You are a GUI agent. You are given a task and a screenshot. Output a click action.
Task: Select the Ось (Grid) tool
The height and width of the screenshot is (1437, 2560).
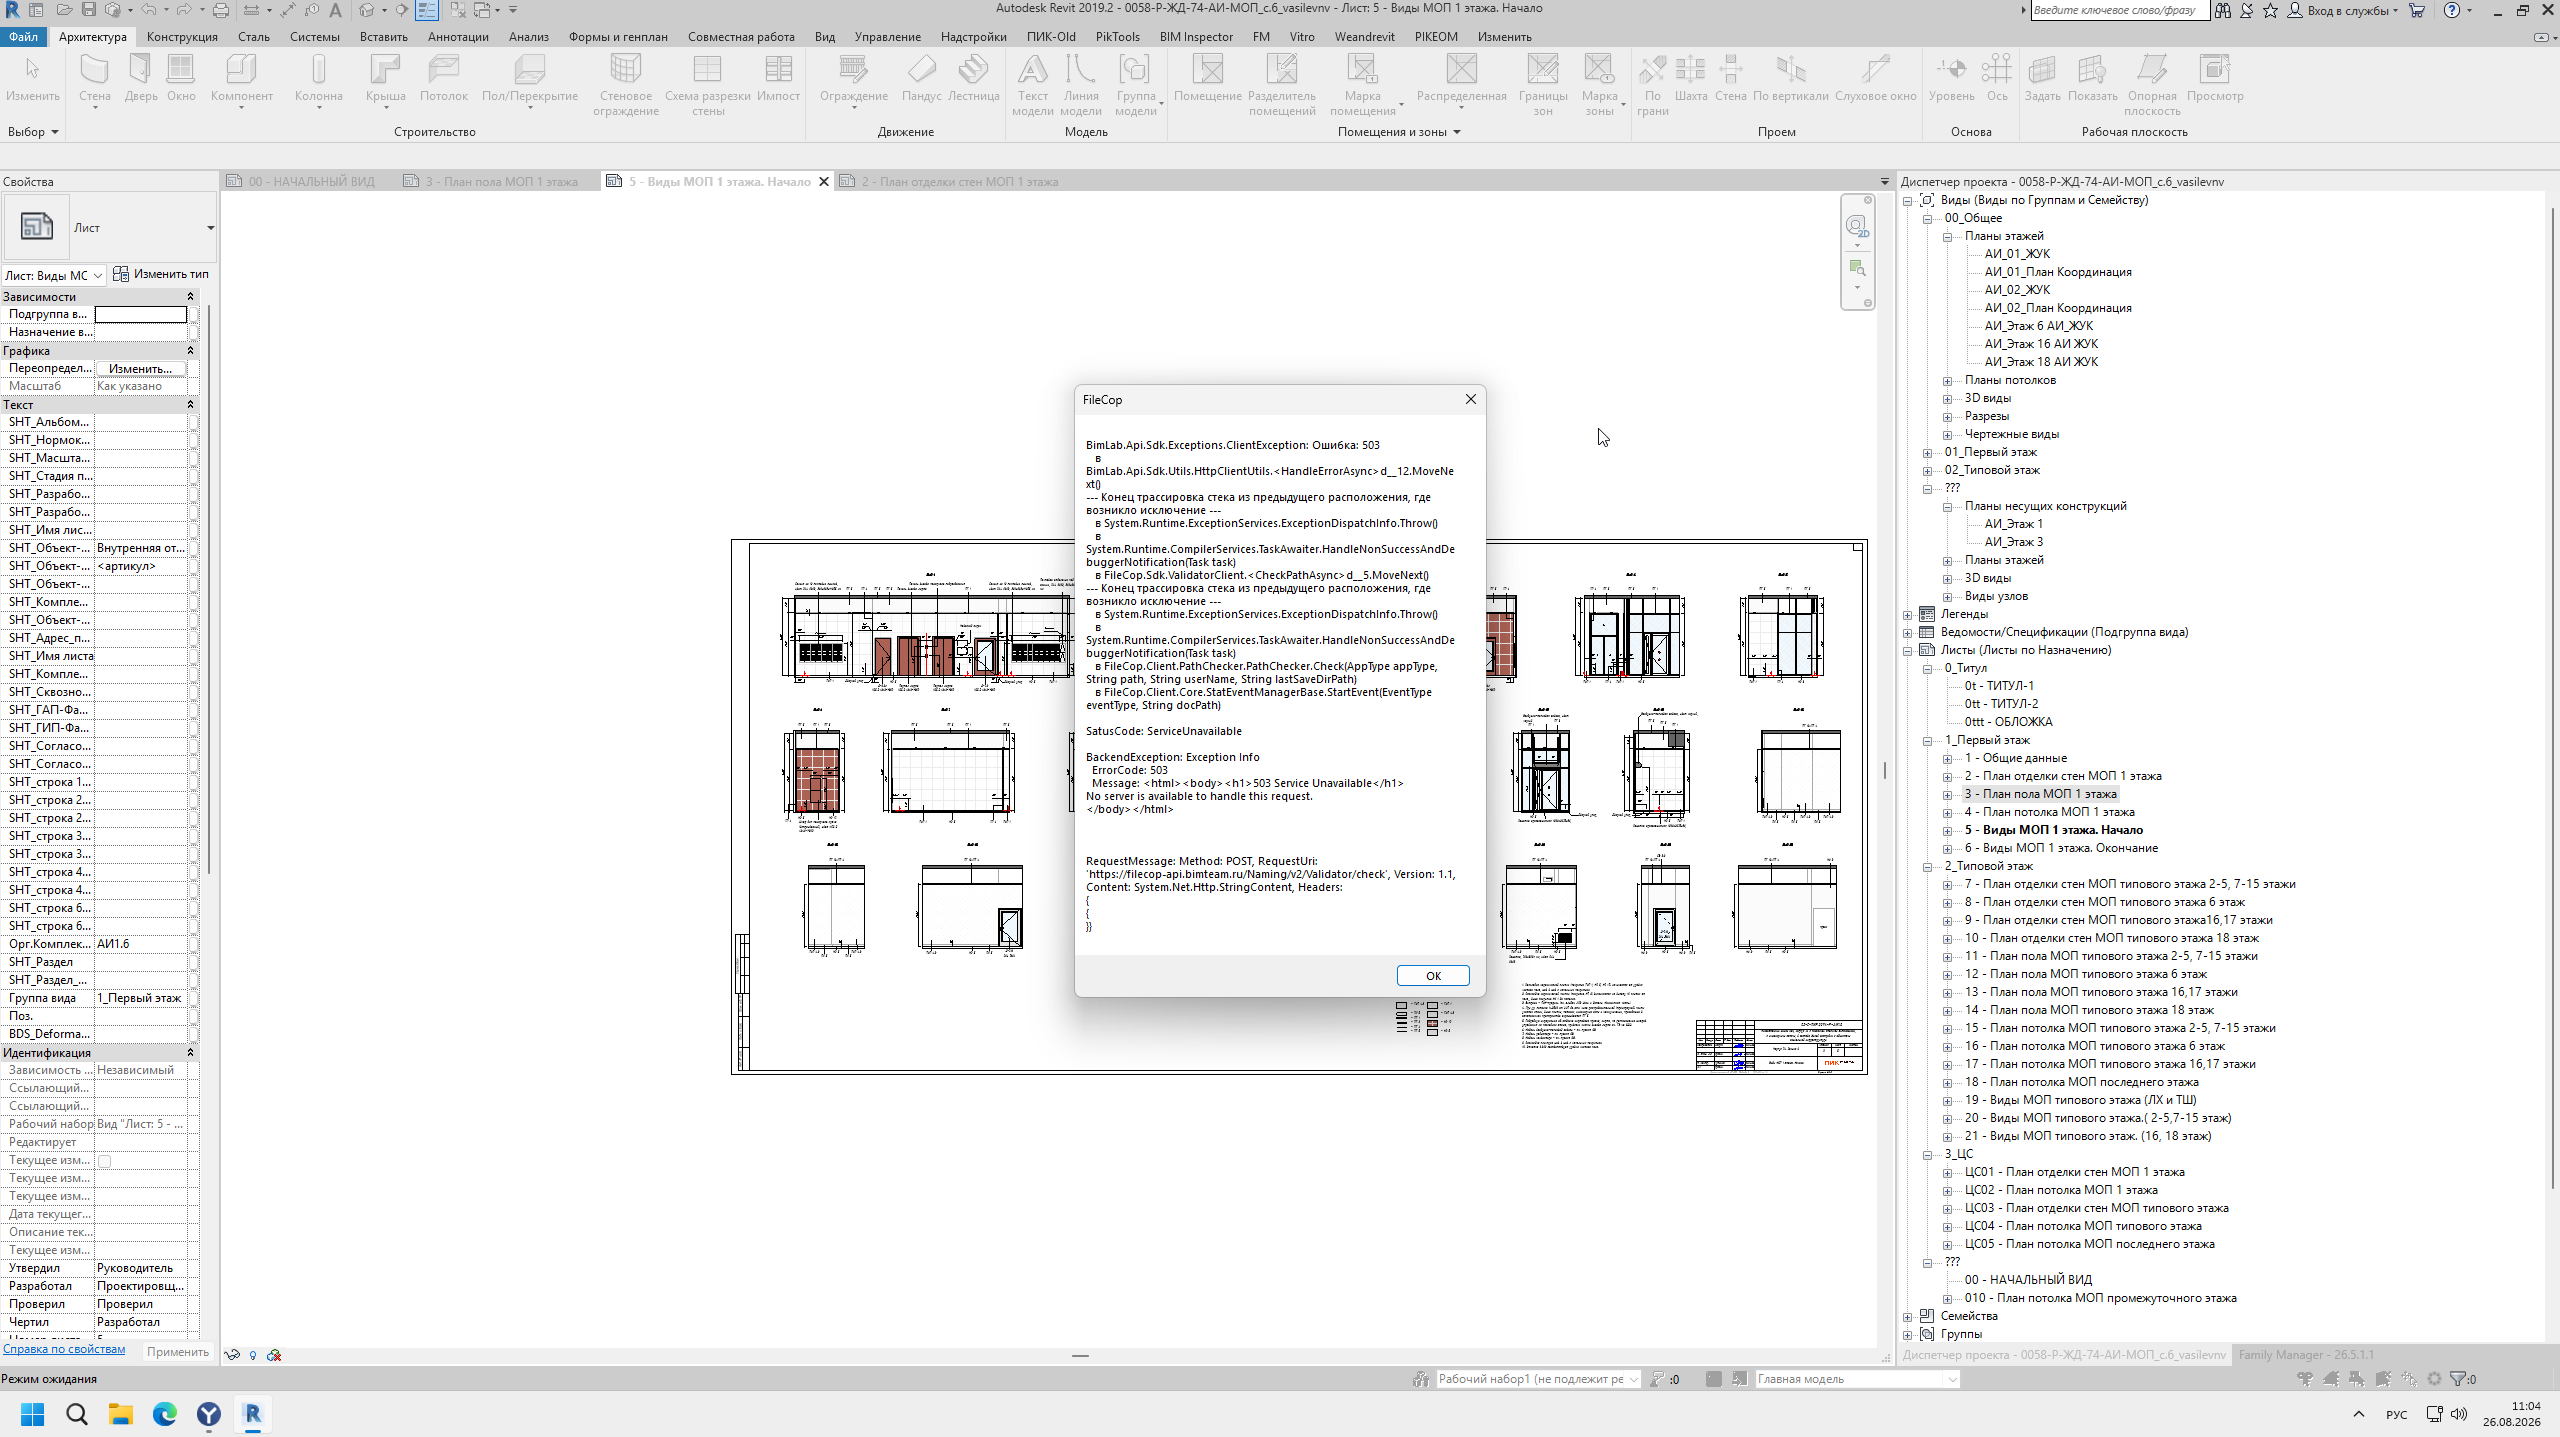coord(1996,79)
